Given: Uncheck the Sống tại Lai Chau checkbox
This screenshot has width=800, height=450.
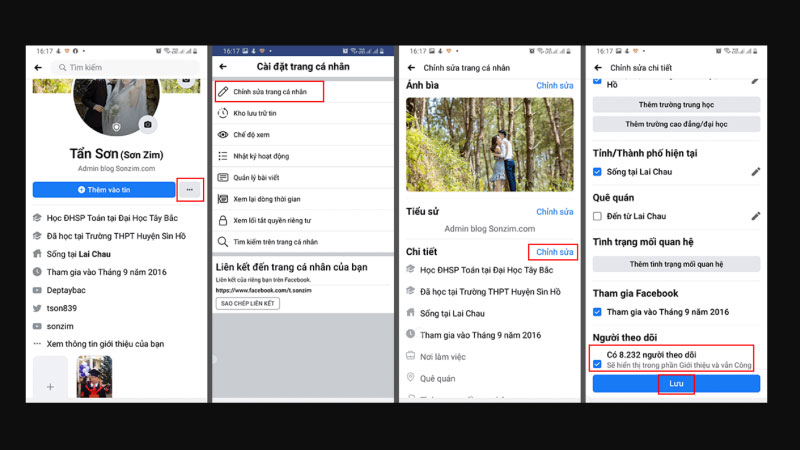Looking at the screenshot, I should coord(597,172).
